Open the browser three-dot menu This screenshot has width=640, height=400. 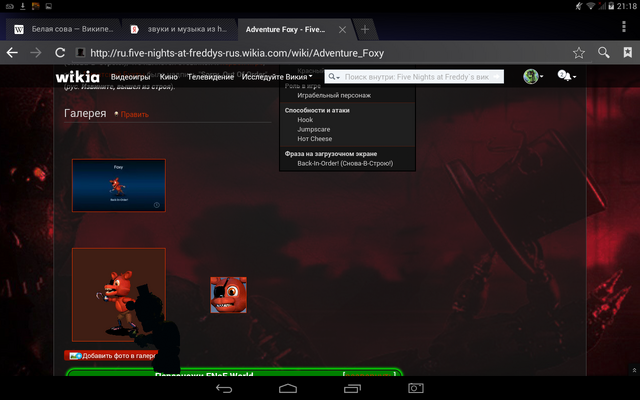coord(624,27)
